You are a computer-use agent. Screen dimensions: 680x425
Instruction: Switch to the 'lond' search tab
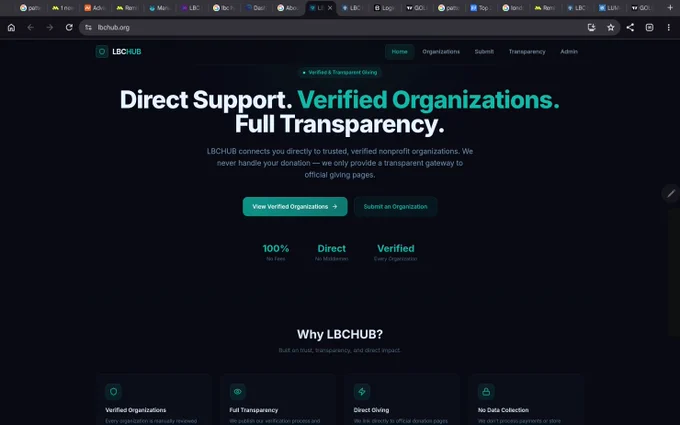coord(513,8)
